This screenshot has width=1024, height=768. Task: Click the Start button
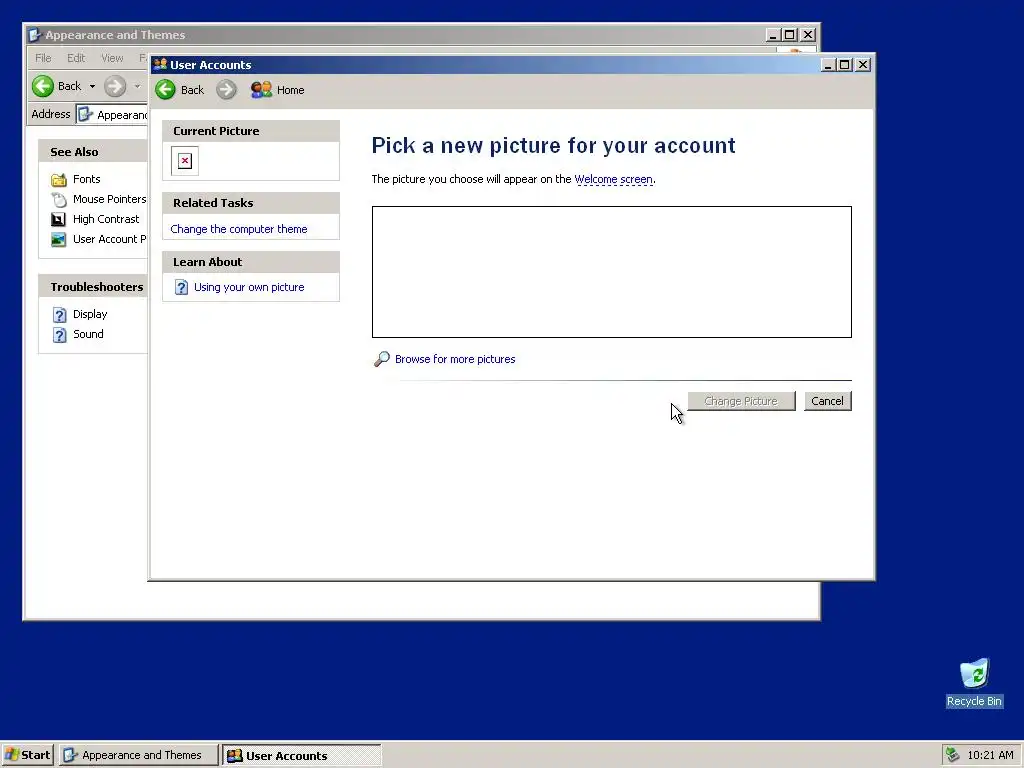[x=27, y=755]
